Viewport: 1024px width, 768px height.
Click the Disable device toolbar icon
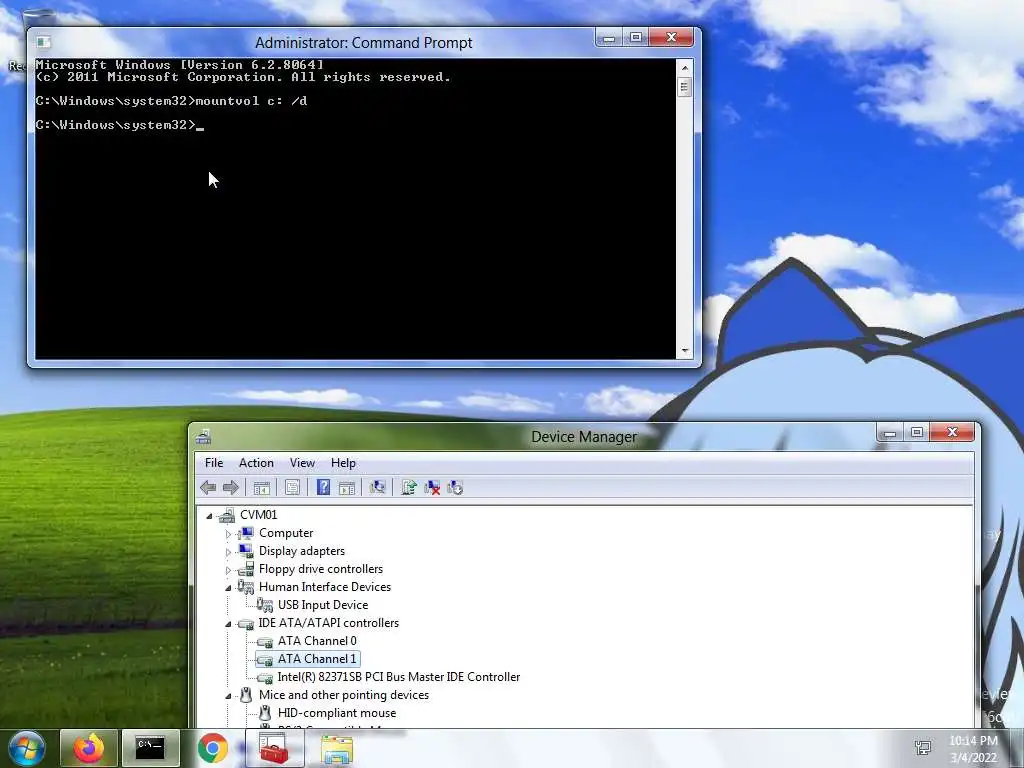click(455, 488)
